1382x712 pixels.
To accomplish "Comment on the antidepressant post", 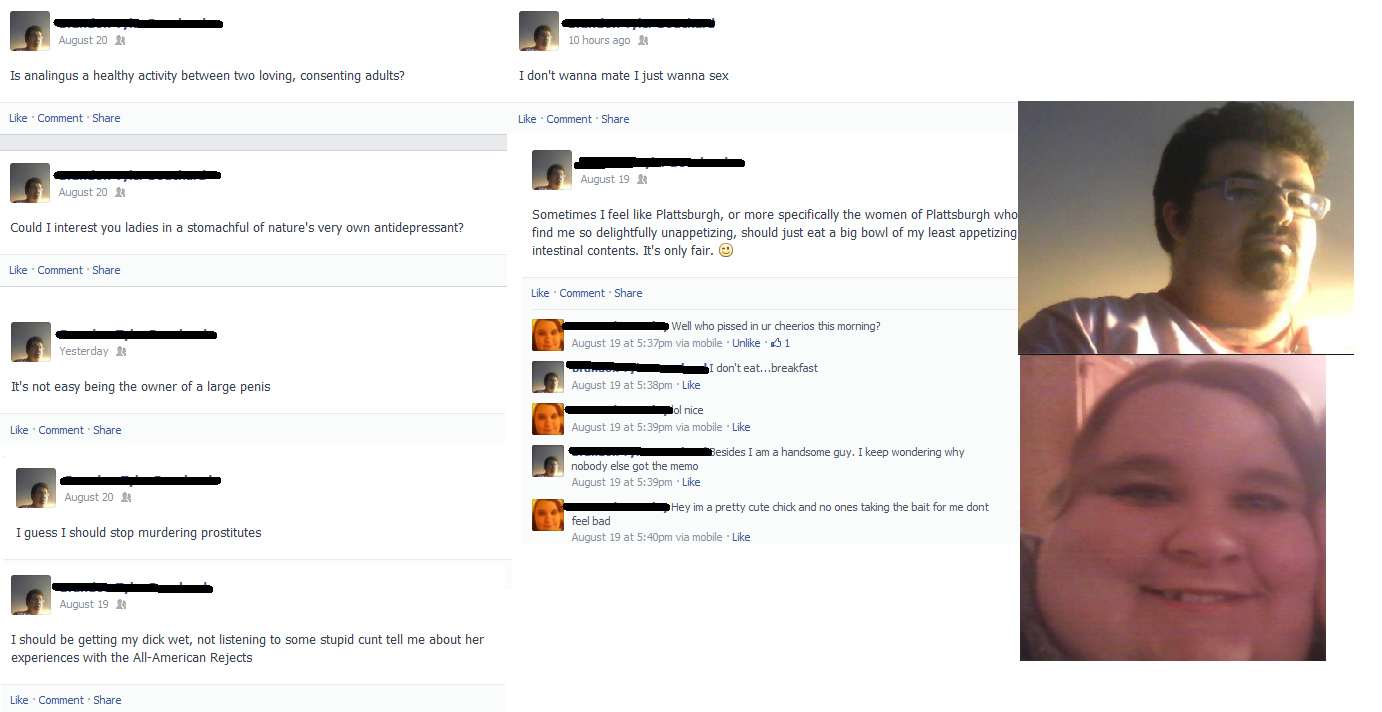I will (60, 270).
